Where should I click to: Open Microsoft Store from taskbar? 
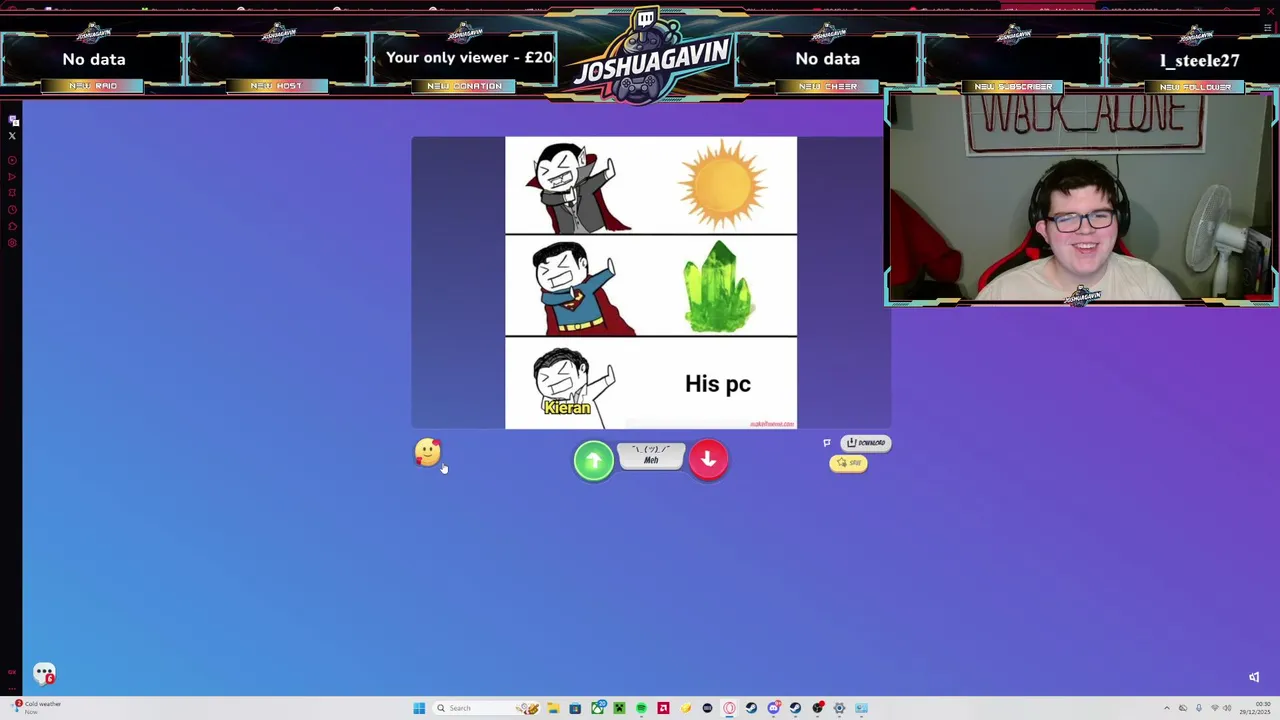[x=575, y=708]
